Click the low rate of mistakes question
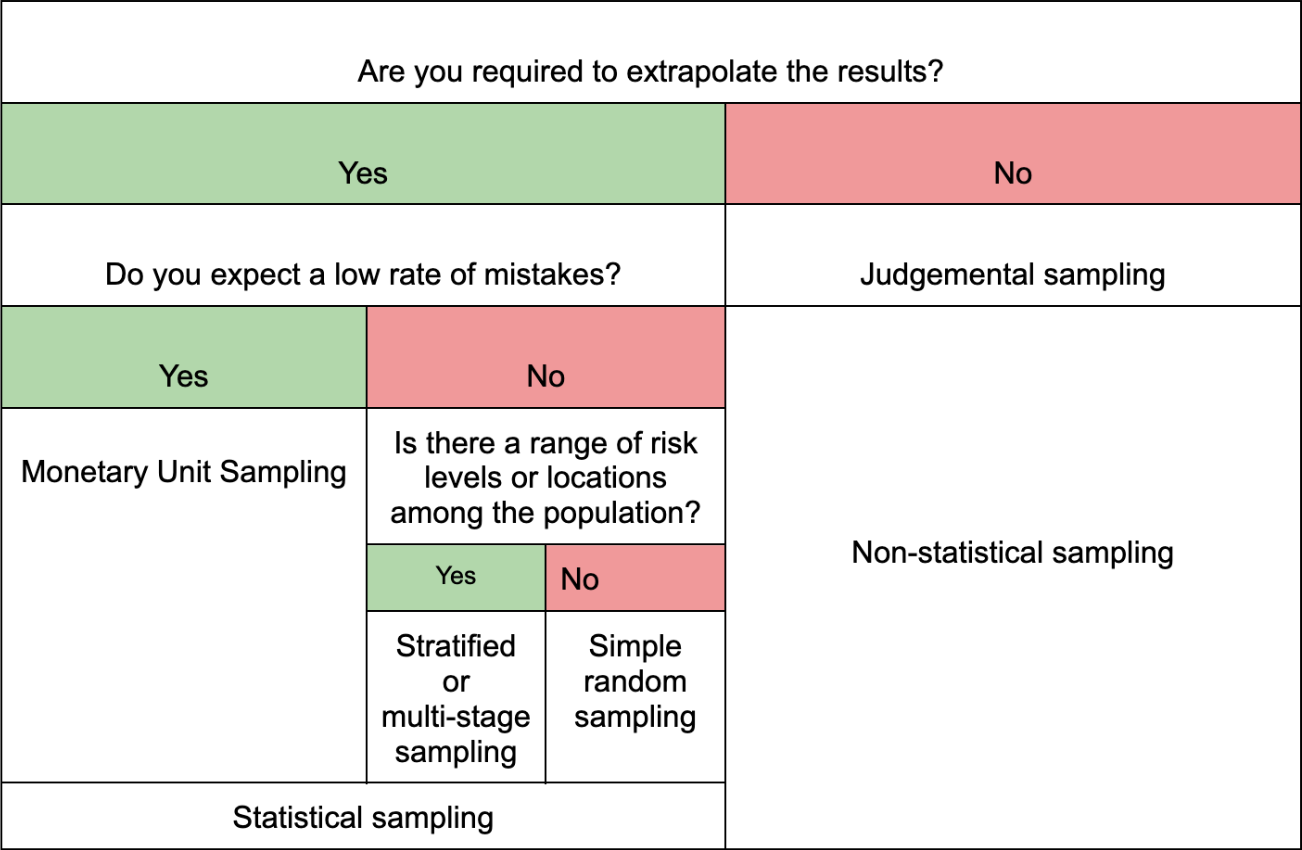This screenshot has width=1302, height=850. [x=363, y=274]
